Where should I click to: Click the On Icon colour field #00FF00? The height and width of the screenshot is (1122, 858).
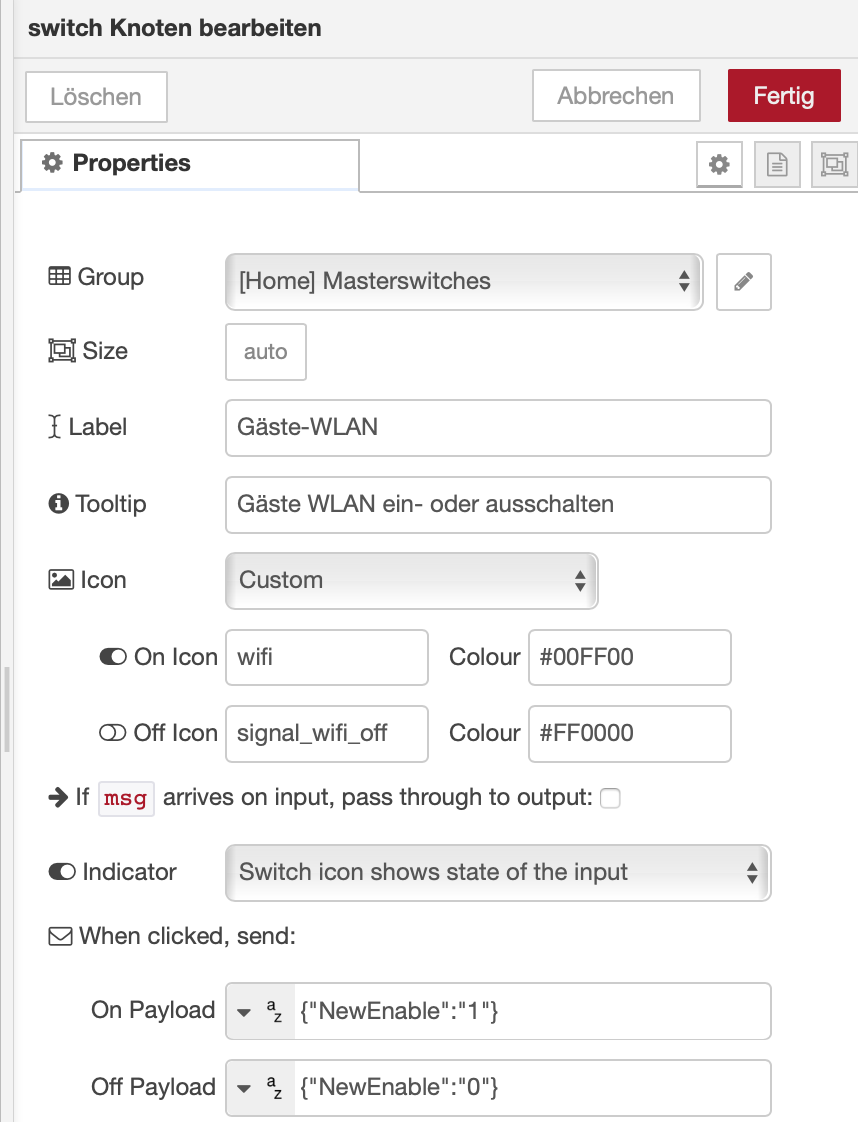[630, 657]
